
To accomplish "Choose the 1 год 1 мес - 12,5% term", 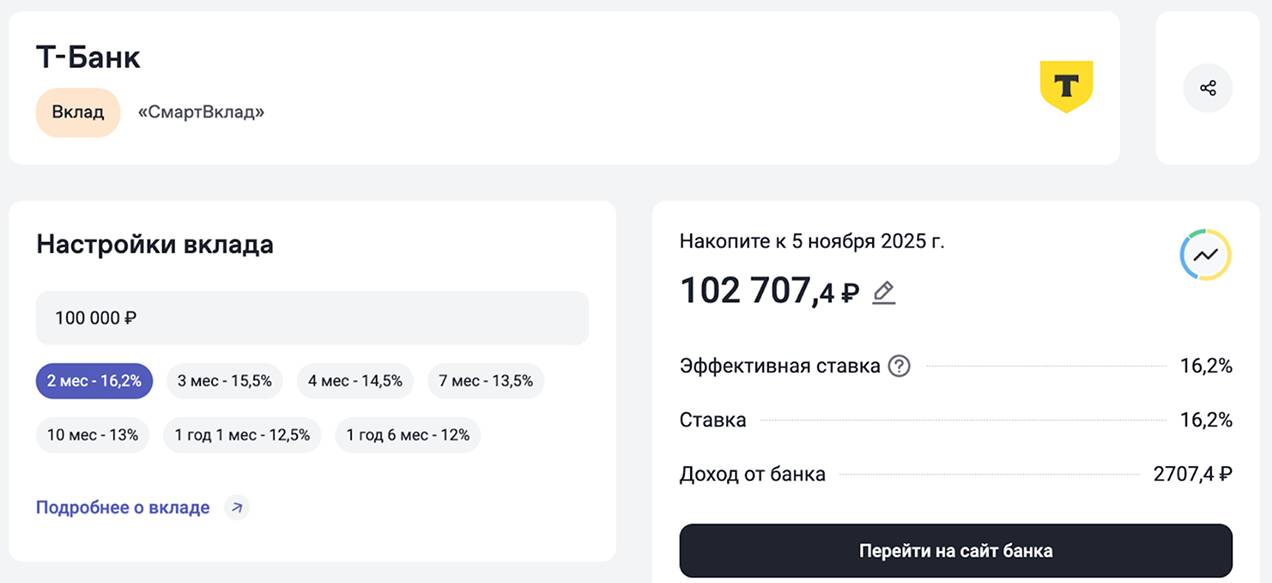I will [x=242, y=435].
